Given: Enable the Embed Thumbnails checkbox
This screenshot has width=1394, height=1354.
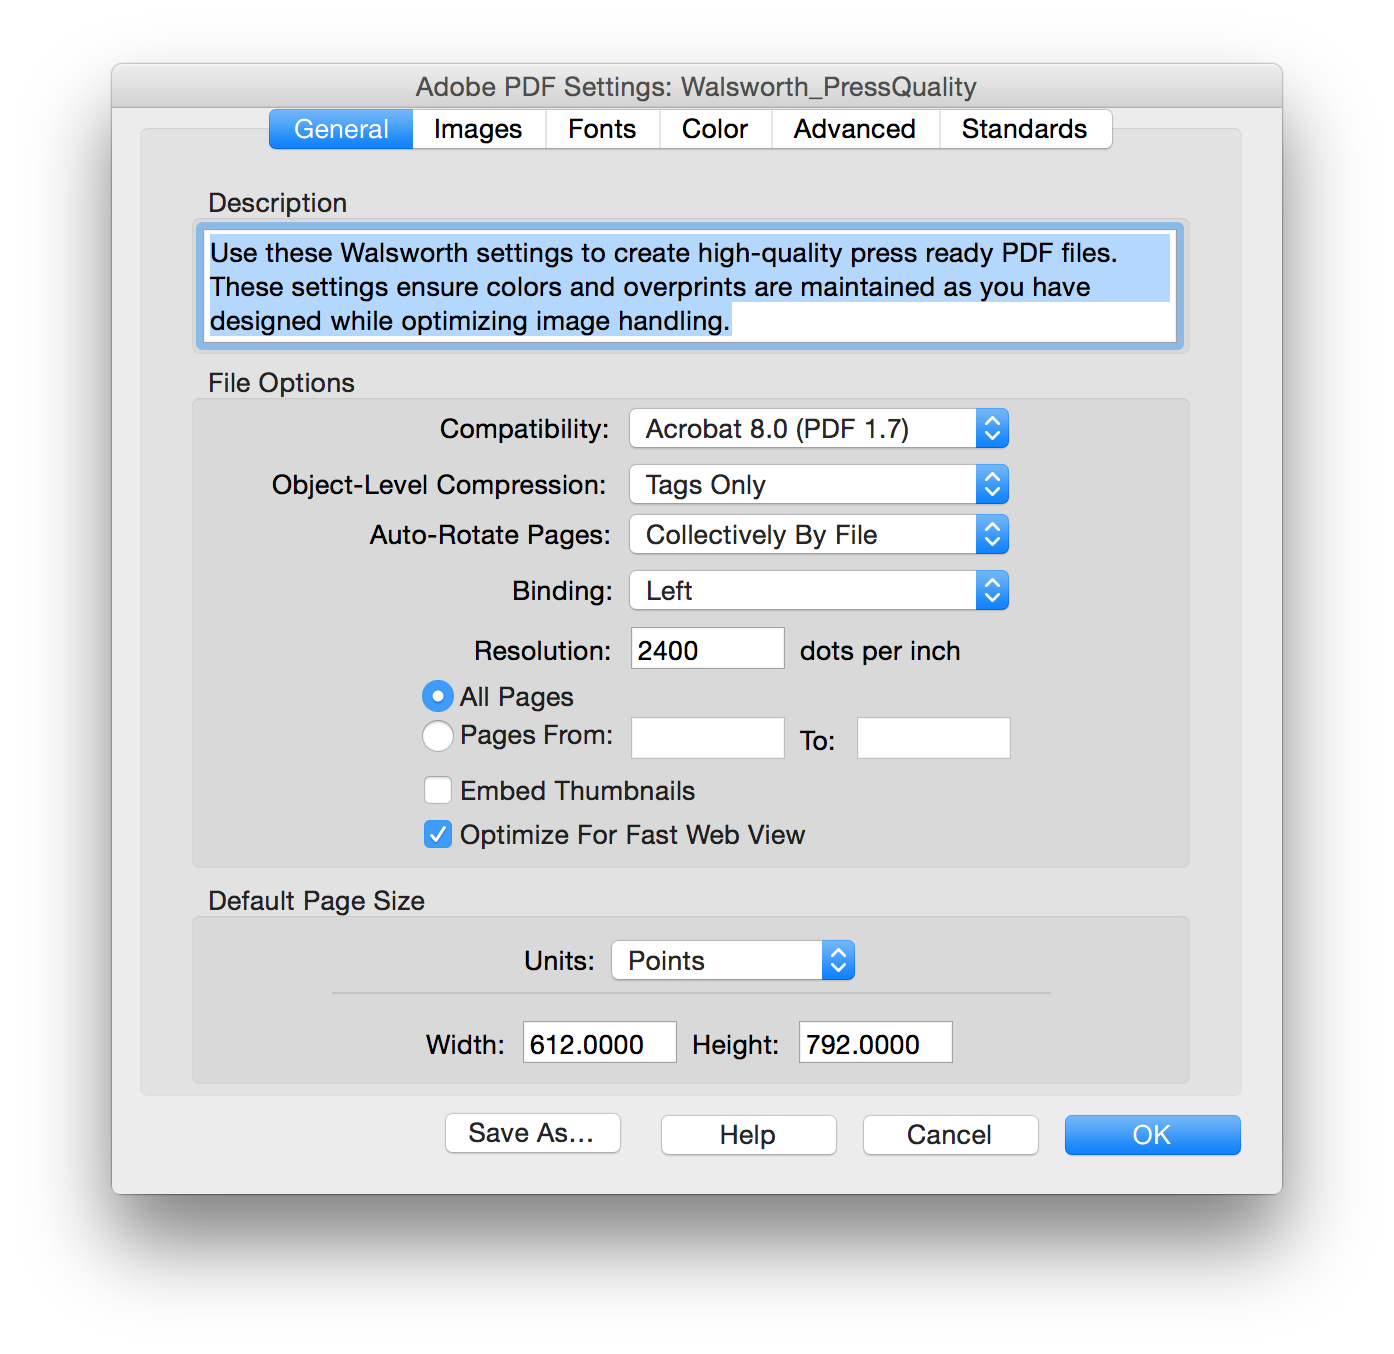Looking at the screenshot, I should [437, 791].
